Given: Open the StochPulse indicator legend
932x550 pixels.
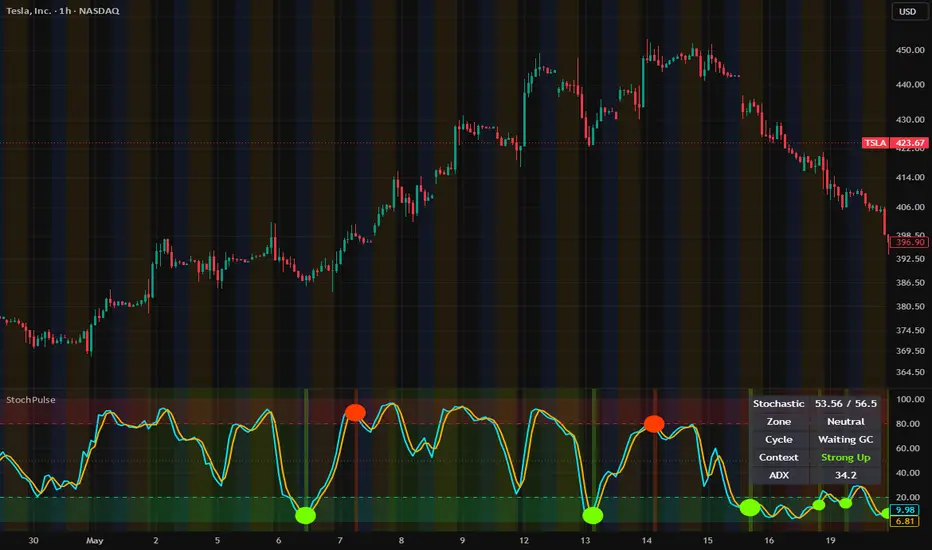Looking at the screenshot, I should (31, 400).
